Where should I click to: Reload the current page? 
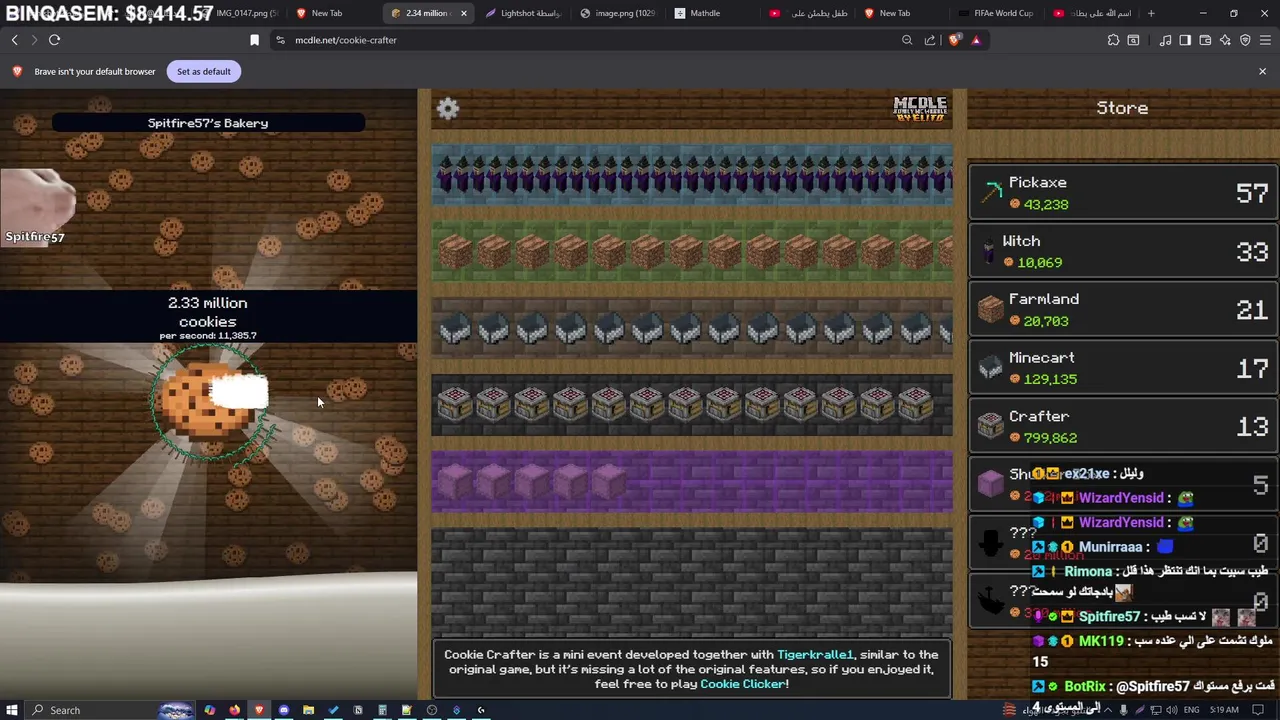click(55, 40)
